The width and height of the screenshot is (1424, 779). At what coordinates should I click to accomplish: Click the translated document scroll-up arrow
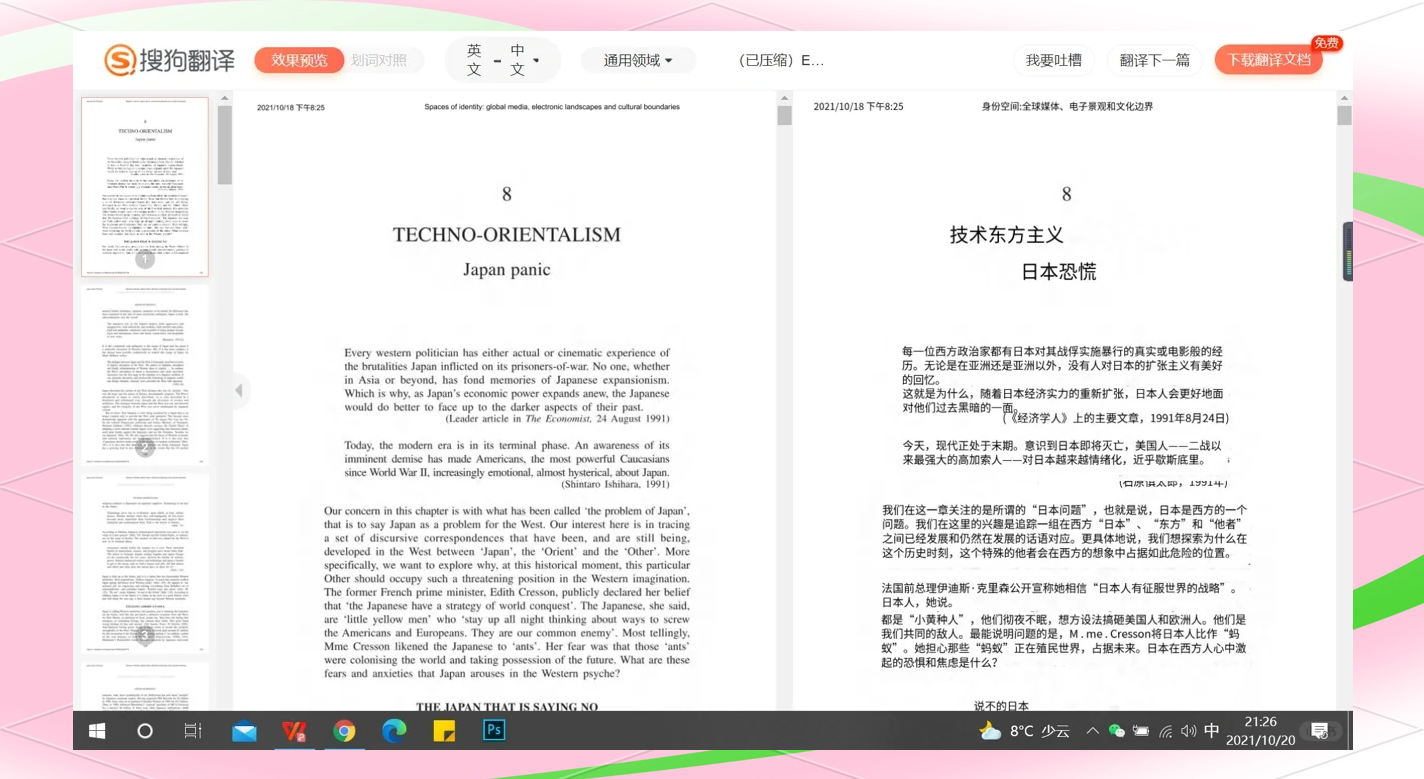tap(1344, 98)
